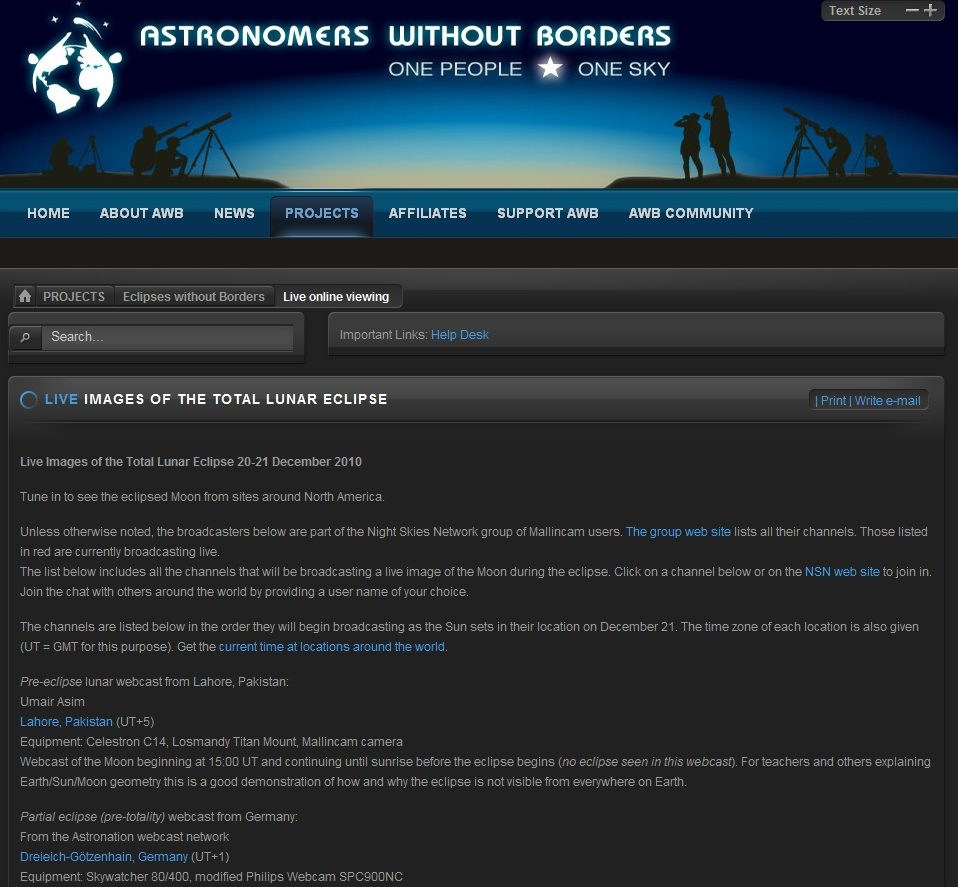The image size is (958, 887).
Task: Click the Text Size label
Action: pyautogui.click(x=855, y=10)
